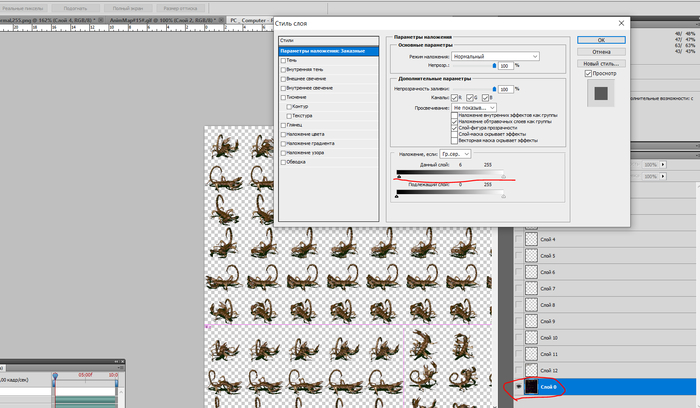The width and height of the screenshot is (700, 408).
Task: Click the black thumbnail of Слой 0
Action: pyautogui.click(x=532, y=386)
